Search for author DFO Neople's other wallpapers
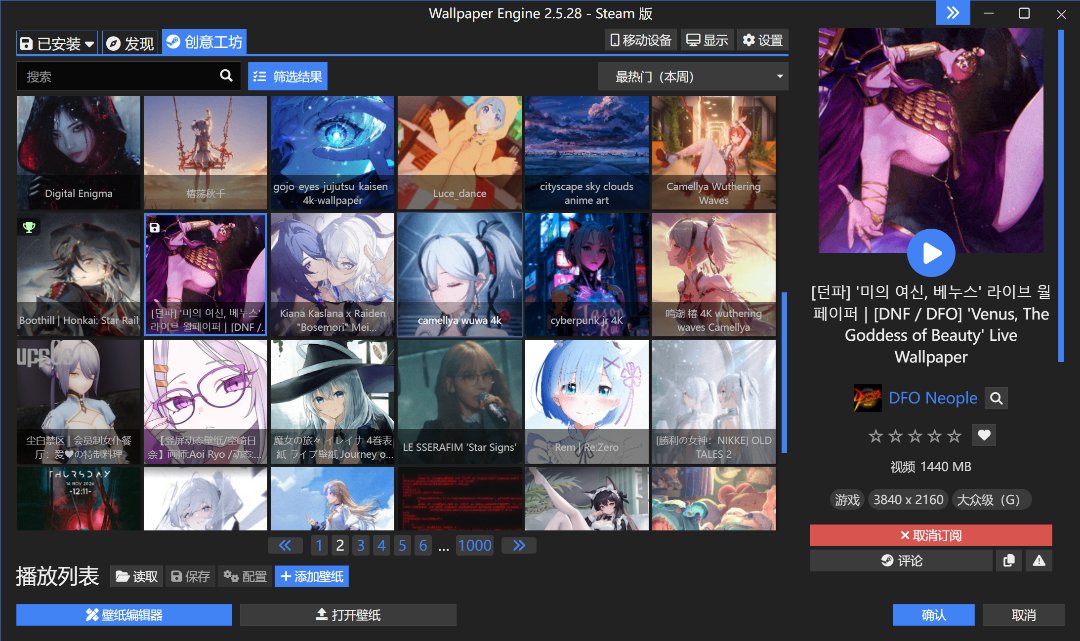Image resolution: width=1080 pixels, height=641 pixels. 996,398
